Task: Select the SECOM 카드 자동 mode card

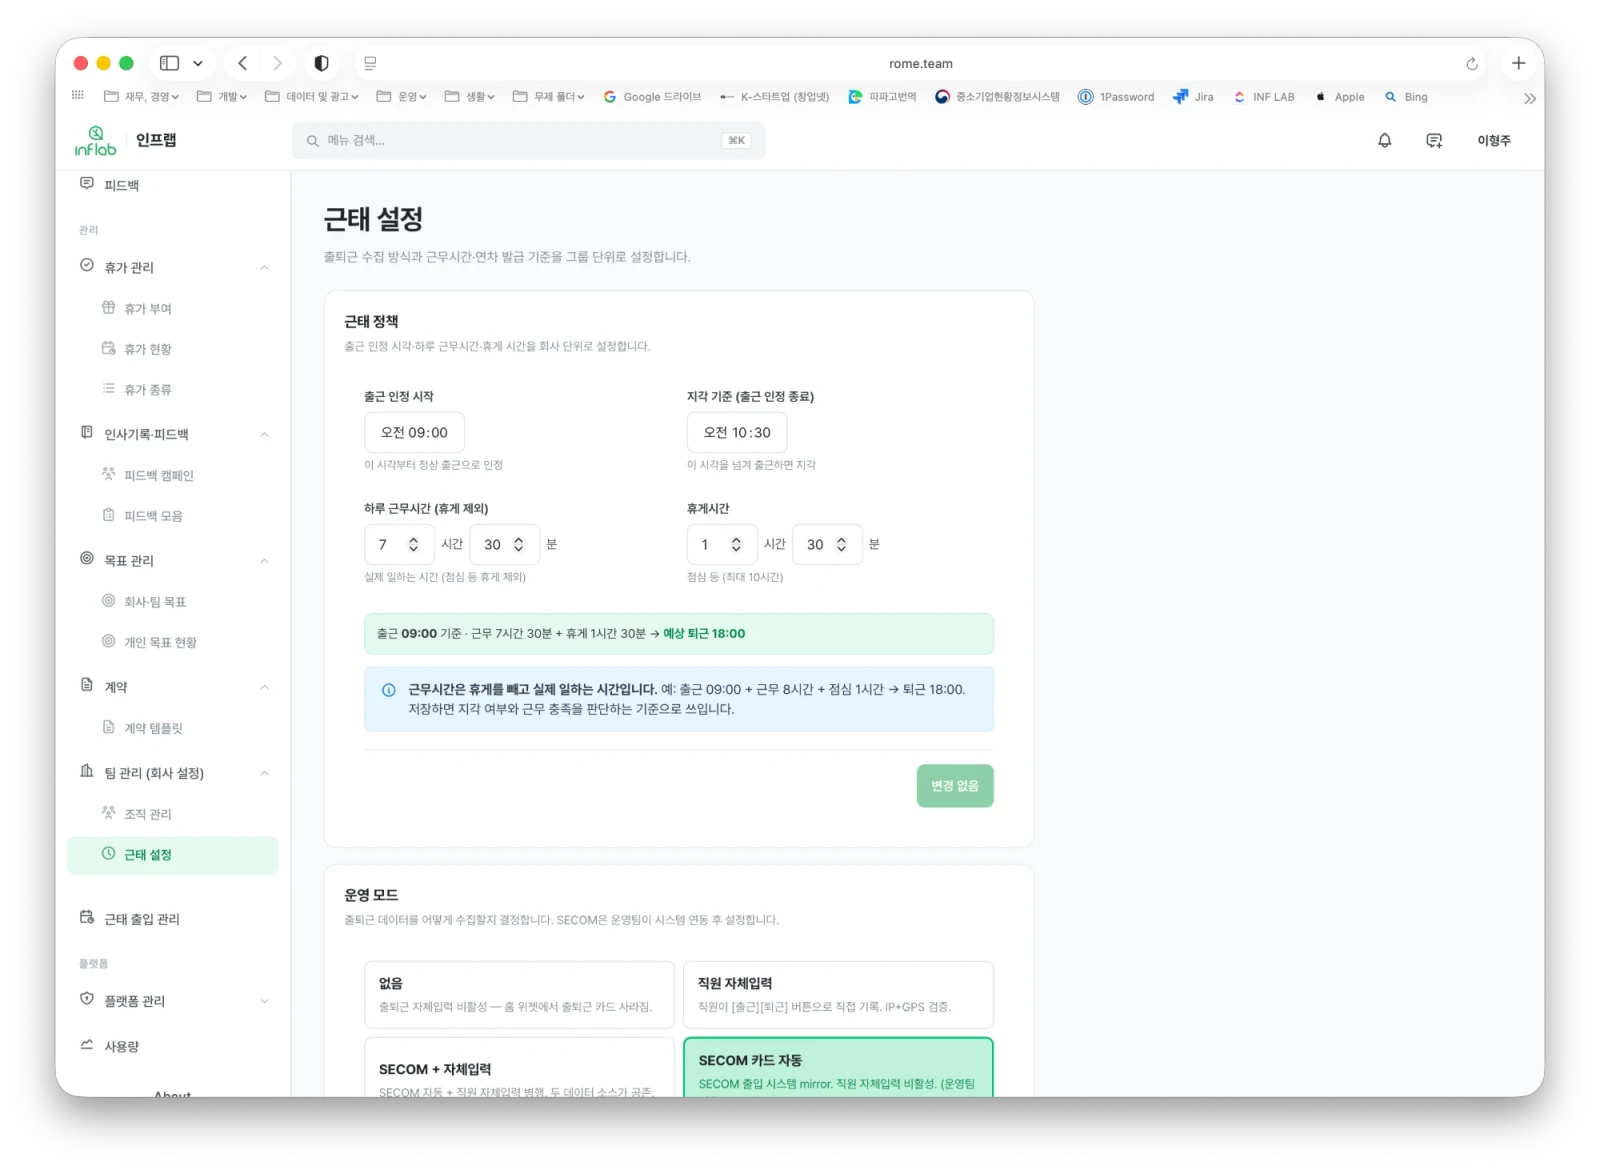Action: (838, 1068)
